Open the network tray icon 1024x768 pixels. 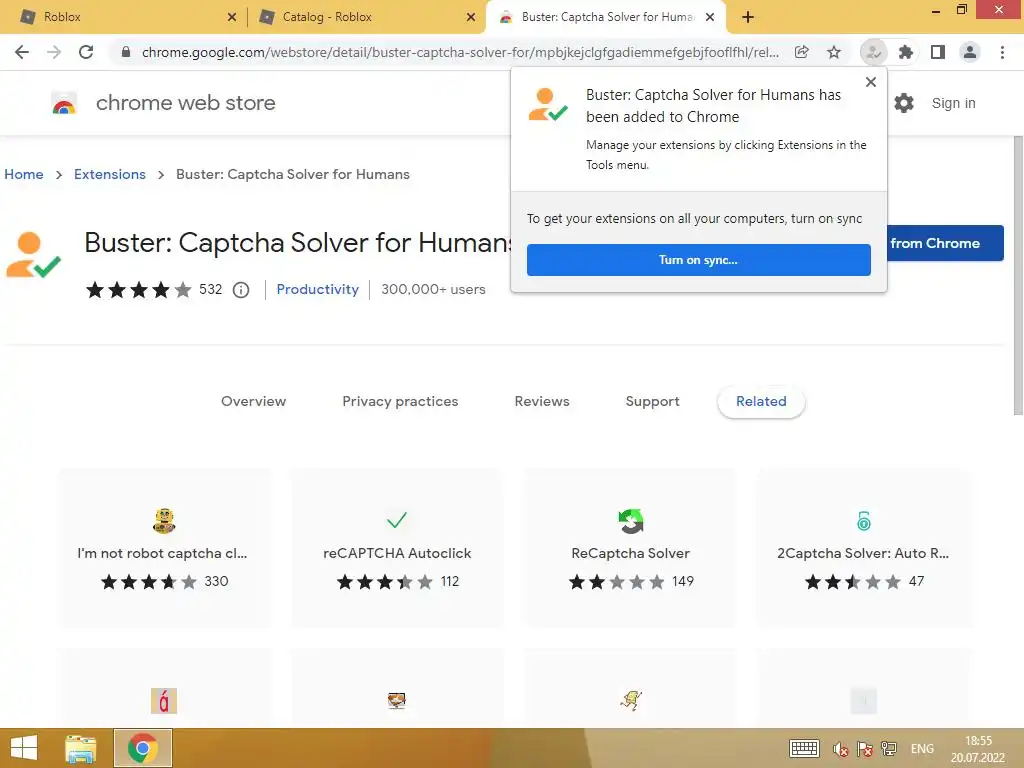click(x=888, y=749)
